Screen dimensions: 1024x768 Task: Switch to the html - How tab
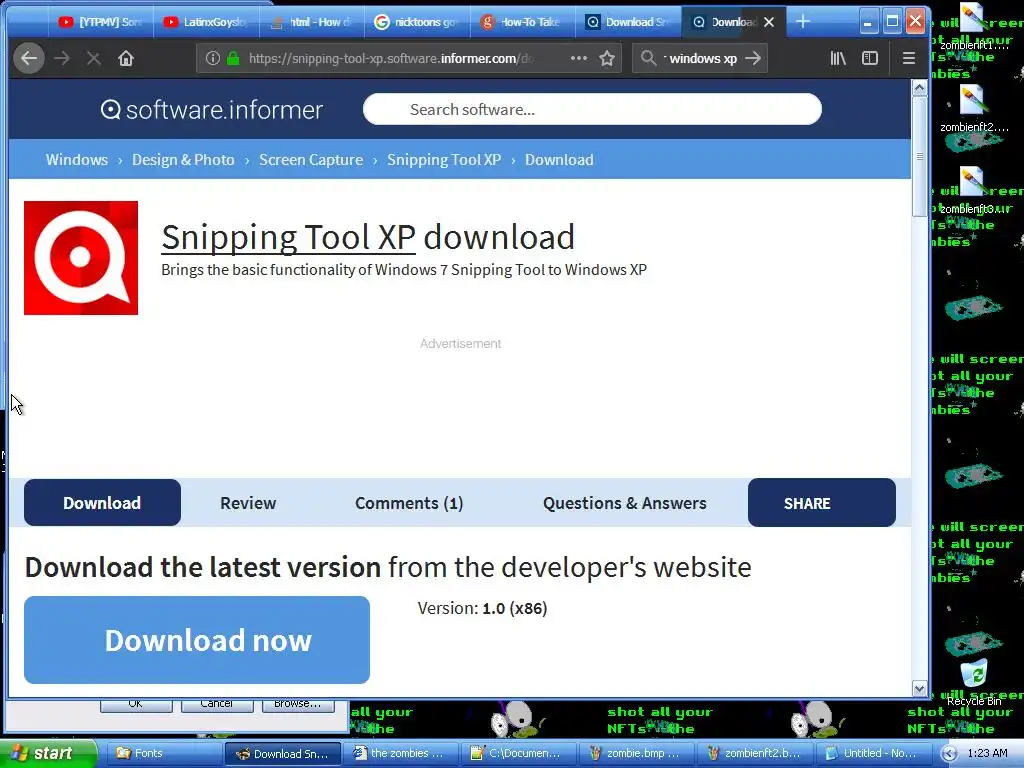[312, 22]
